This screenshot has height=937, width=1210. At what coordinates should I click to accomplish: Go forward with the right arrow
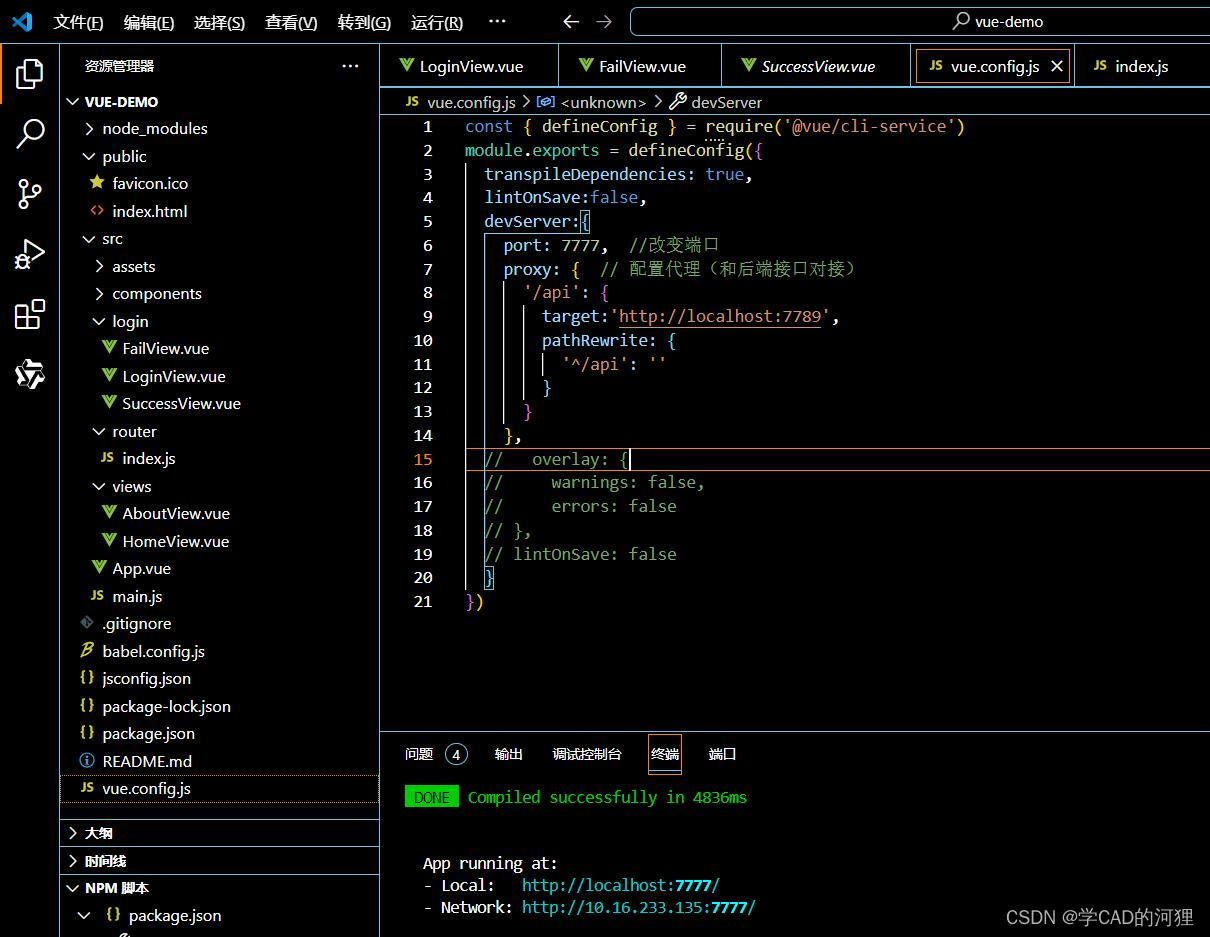point(604,22)
